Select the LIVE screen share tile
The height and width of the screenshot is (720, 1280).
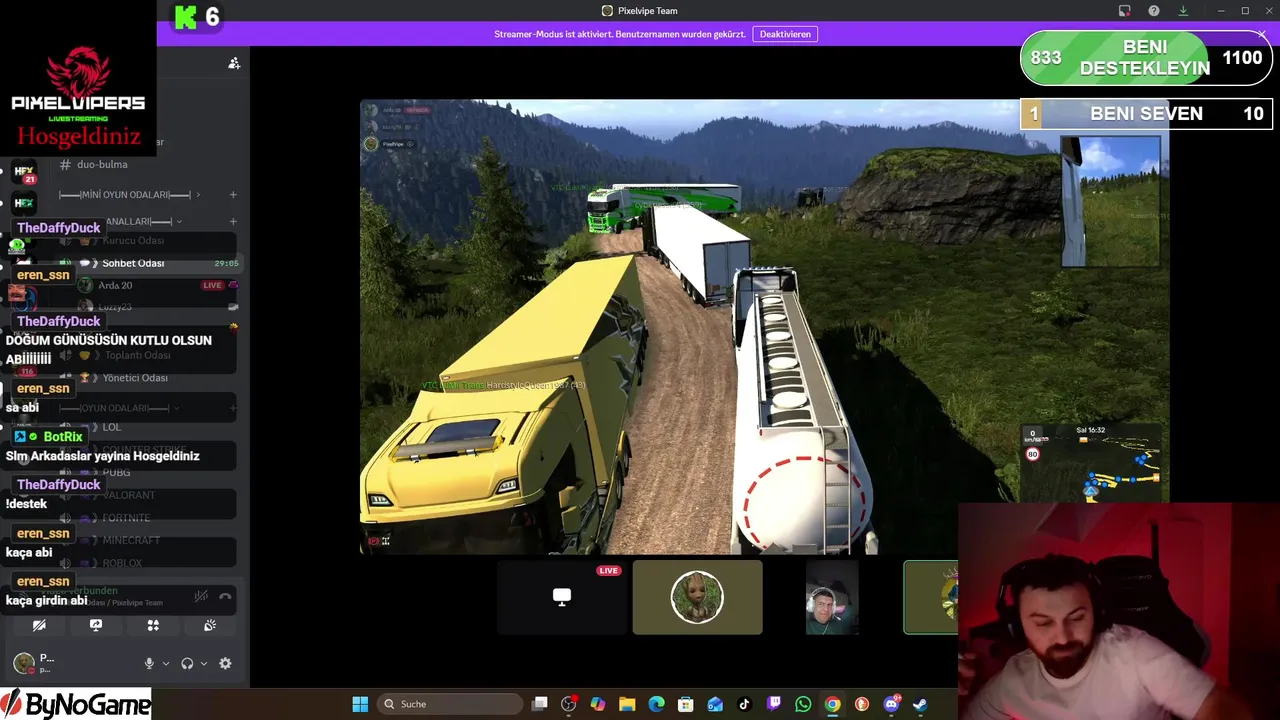[x=562, y=597]
